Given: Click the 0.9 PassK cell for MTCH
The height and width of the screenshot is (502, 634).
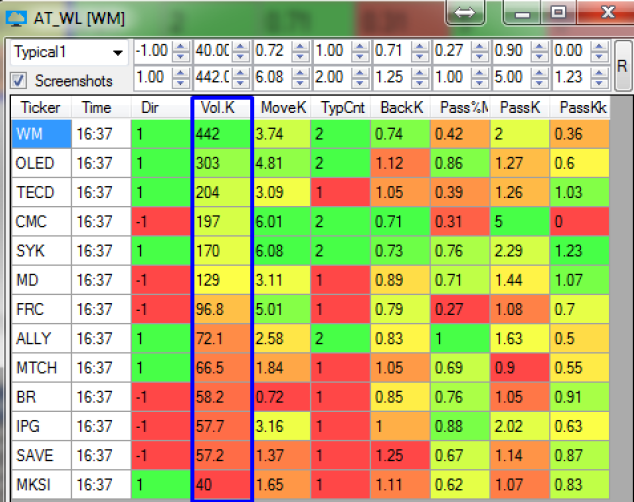Looking at the screenshot, I should tap(520, 368).
